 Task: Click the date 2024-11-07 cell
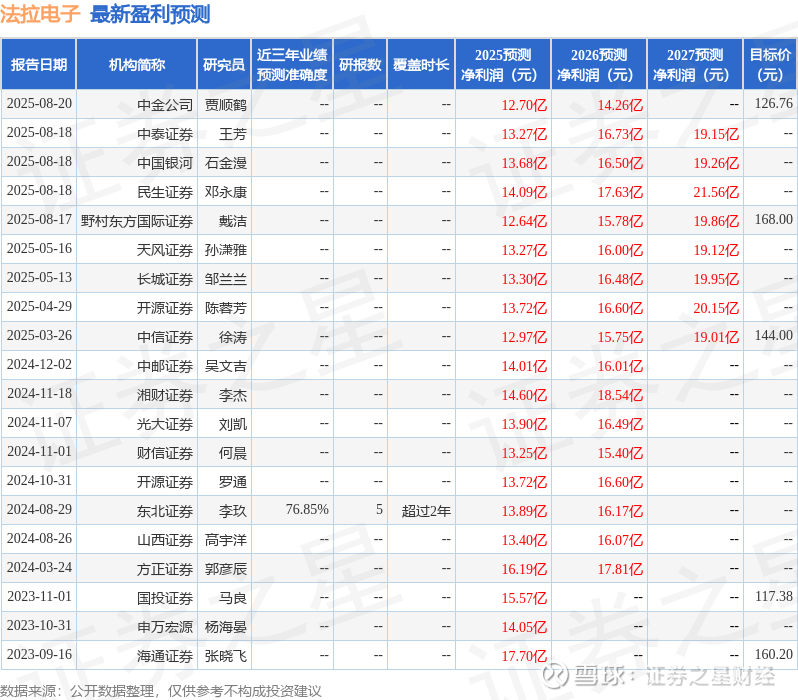39,423
